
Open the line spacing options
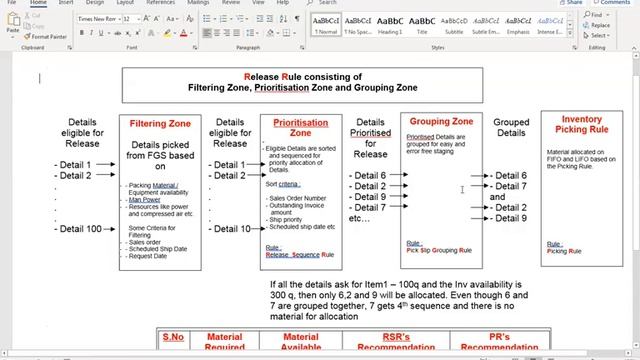(250, 33)
